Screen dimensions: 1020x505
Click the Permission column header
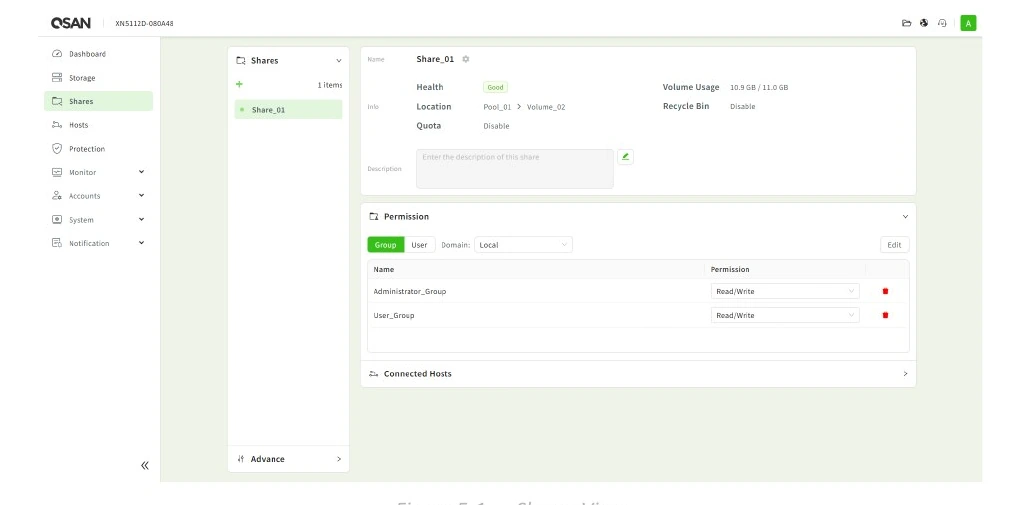pyautogui.click(x=730, y=269)
